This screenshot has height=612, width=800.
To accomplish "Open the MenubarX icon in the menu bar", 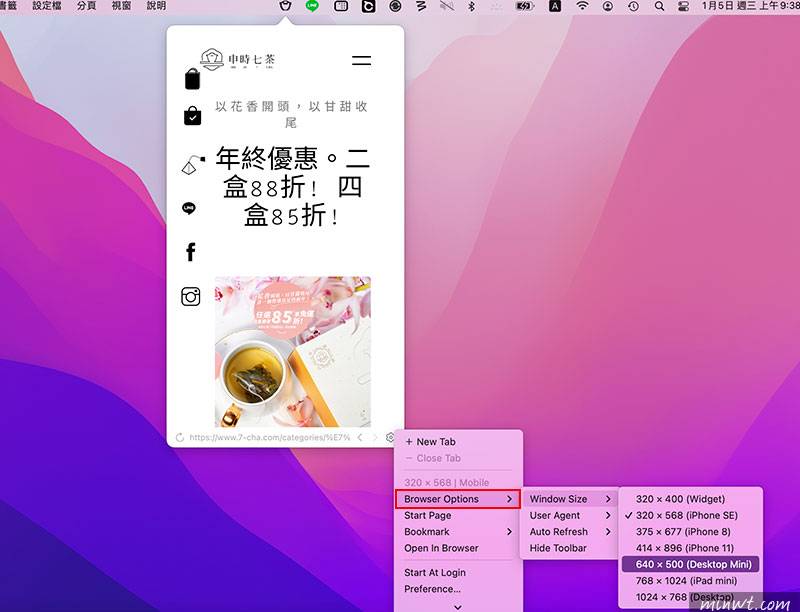I will tap(286, 6).
